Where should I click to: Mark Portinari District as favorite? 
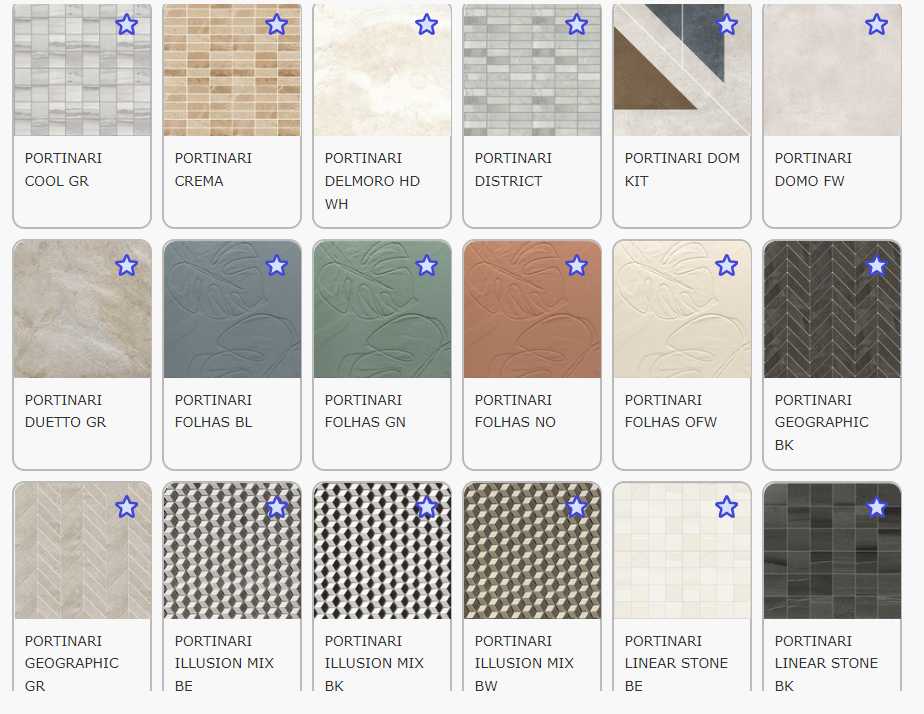pyautogui.click(x=576, y=24)
